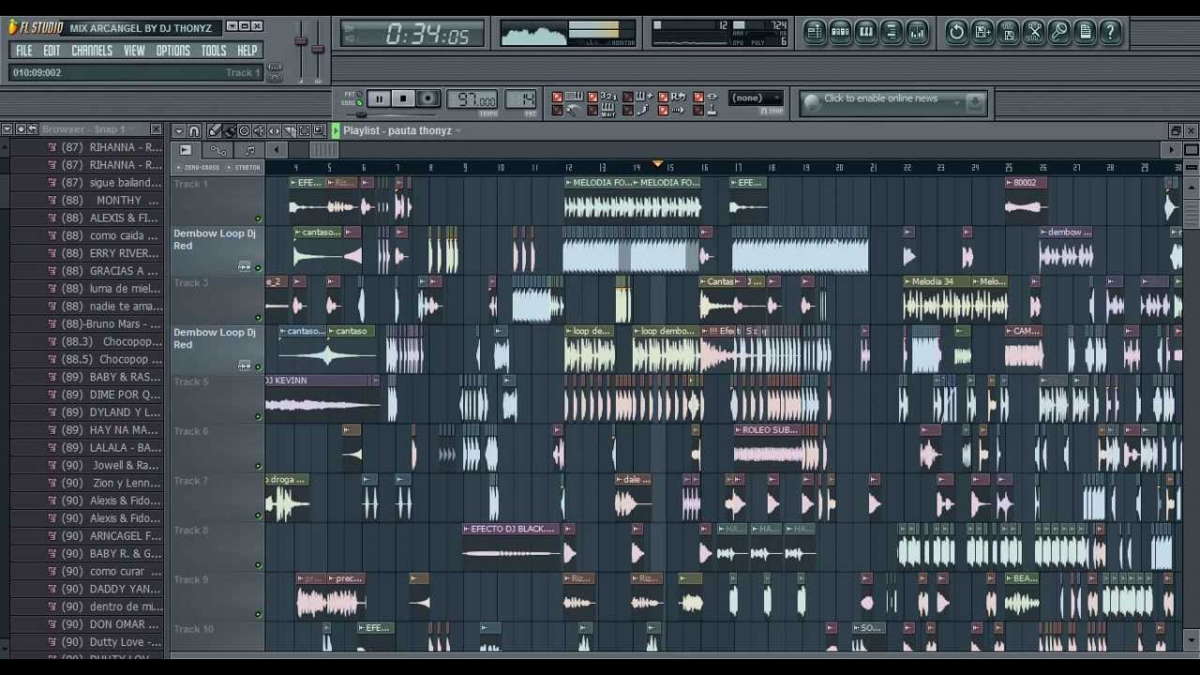Open the Mixer window

[918, 32]
